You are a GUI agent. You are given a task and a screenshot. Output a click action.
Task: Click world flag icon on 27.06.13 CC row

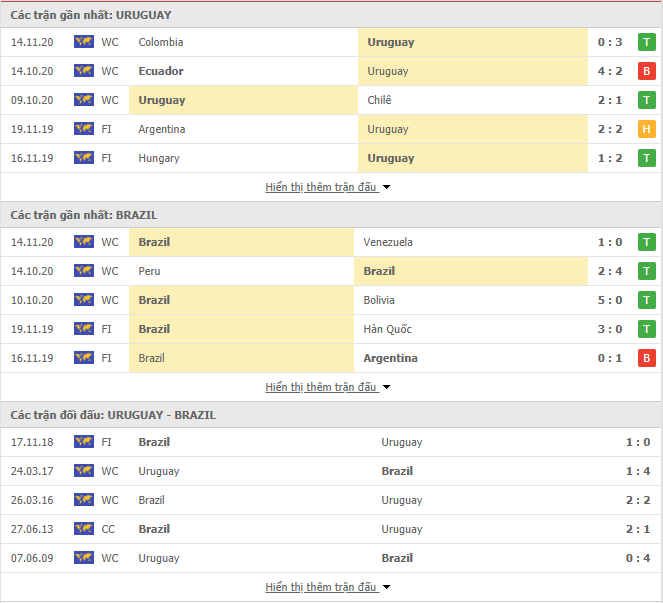[84, 529]
